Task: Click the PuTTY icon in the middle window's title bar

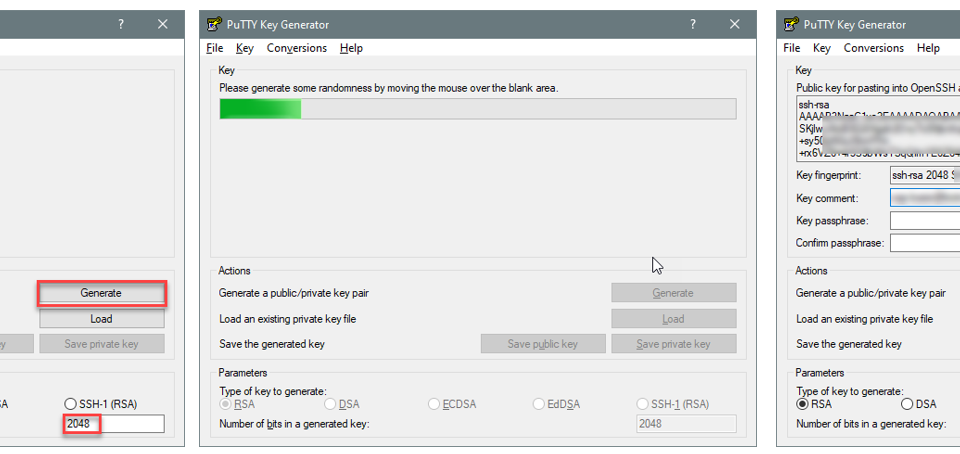Action: point(214,24)
